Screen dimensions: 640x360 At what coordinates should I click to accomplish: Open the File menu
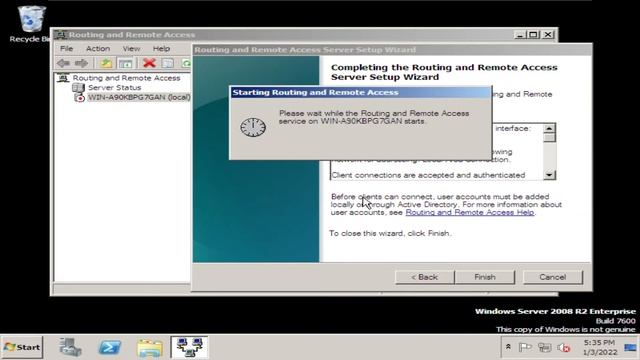point(66,49)
